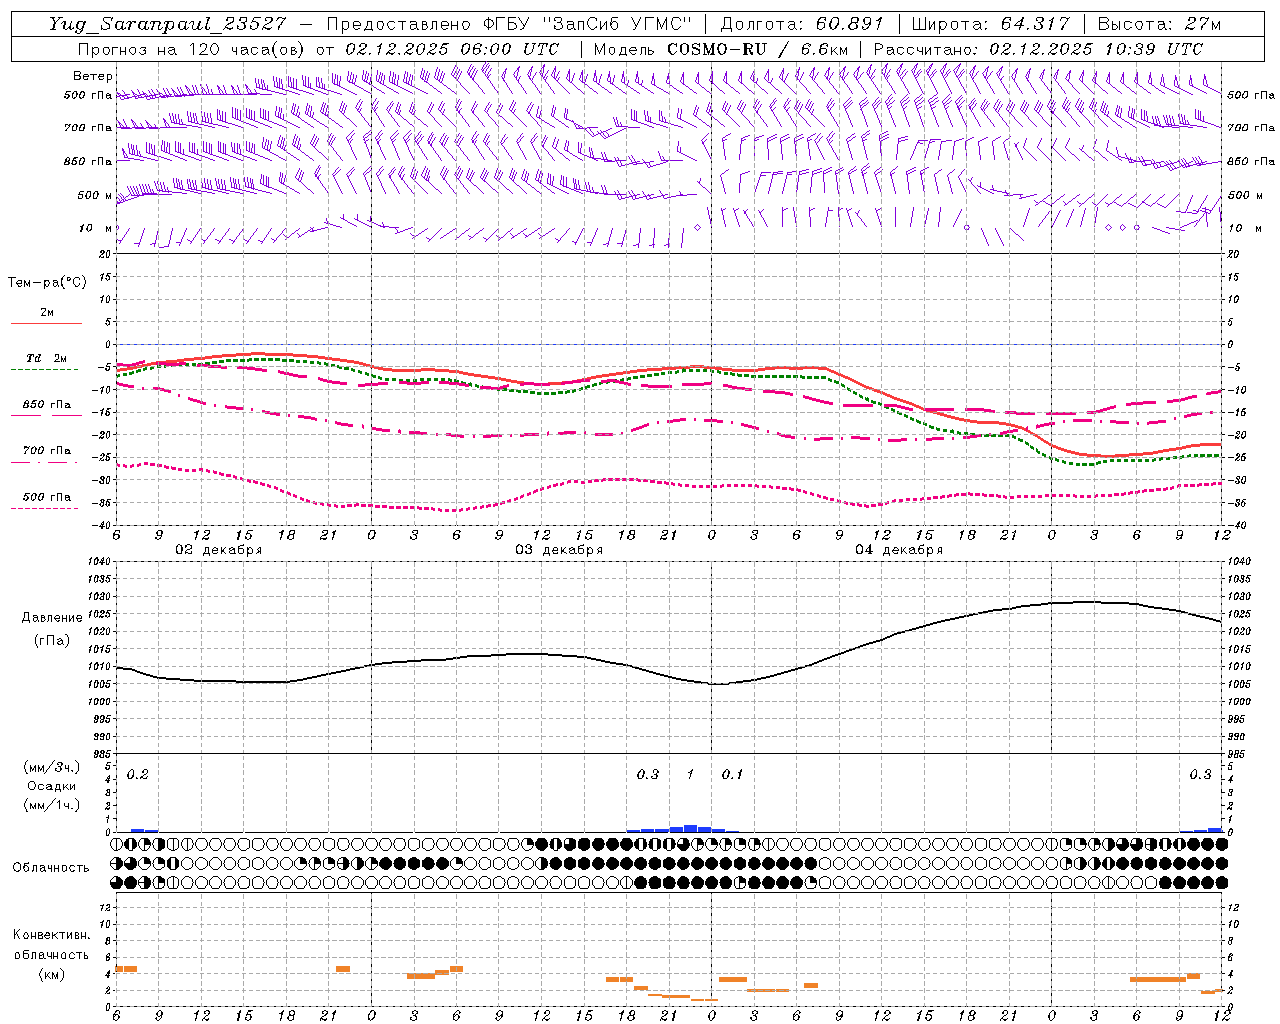The height and width of the screenshot is (1024, 1280).
Task: Click the precipitation value '0.2'
Action: 138,774
